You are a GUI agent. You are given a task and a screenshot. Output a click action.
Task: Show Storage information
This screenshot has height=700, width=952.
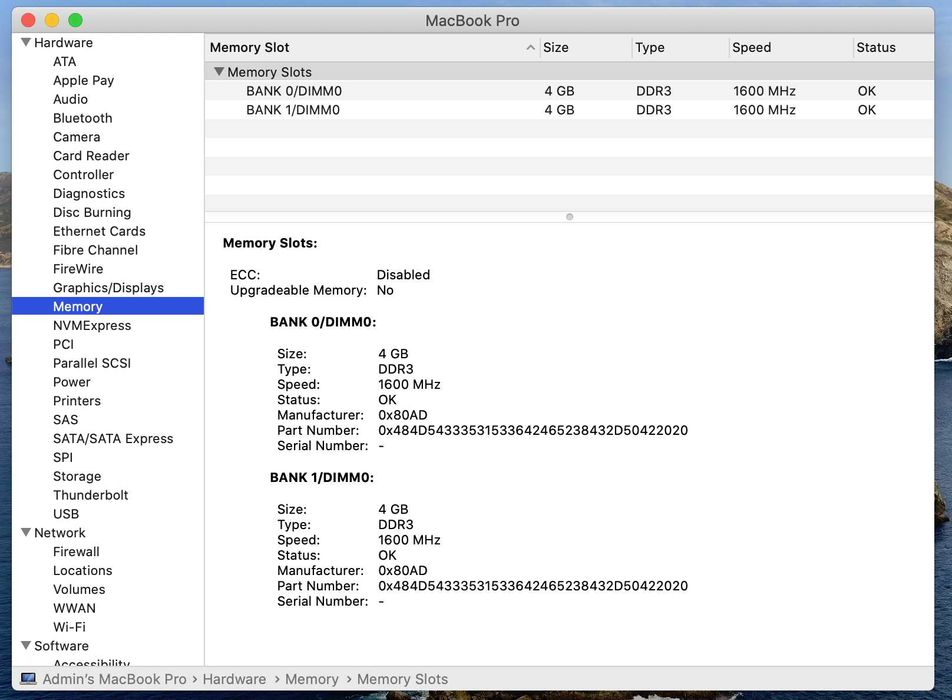(x=77, y=476)
